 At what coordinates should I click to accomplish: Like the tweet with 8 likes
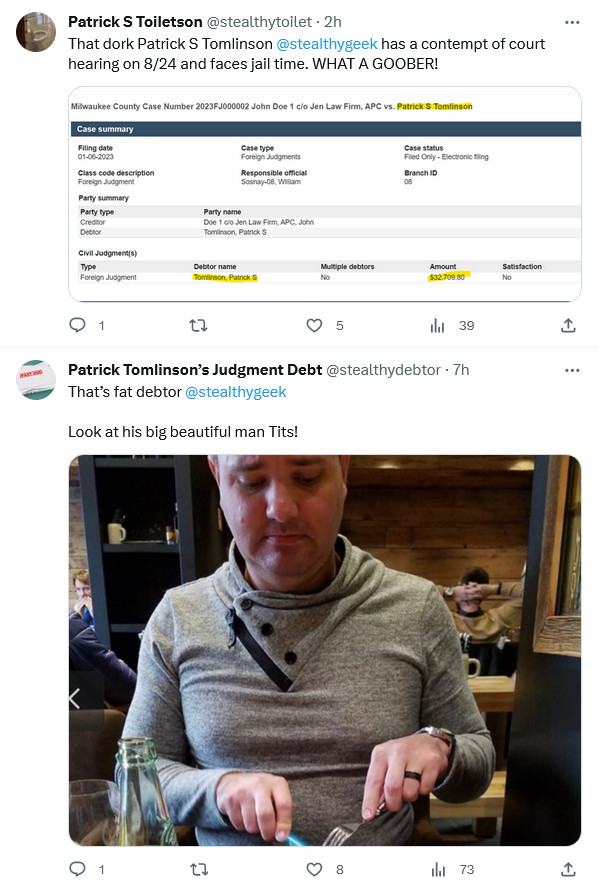tap(314, 869)
